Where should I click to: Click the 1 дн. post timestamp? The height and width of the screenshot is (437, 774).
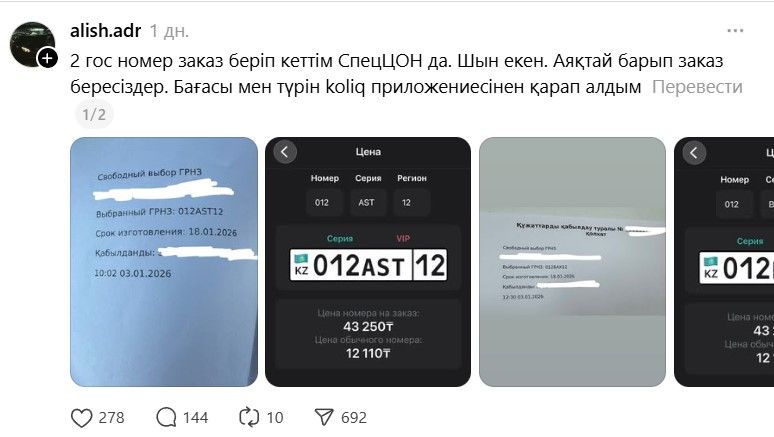pyautogui.click(x=169, y=31)
